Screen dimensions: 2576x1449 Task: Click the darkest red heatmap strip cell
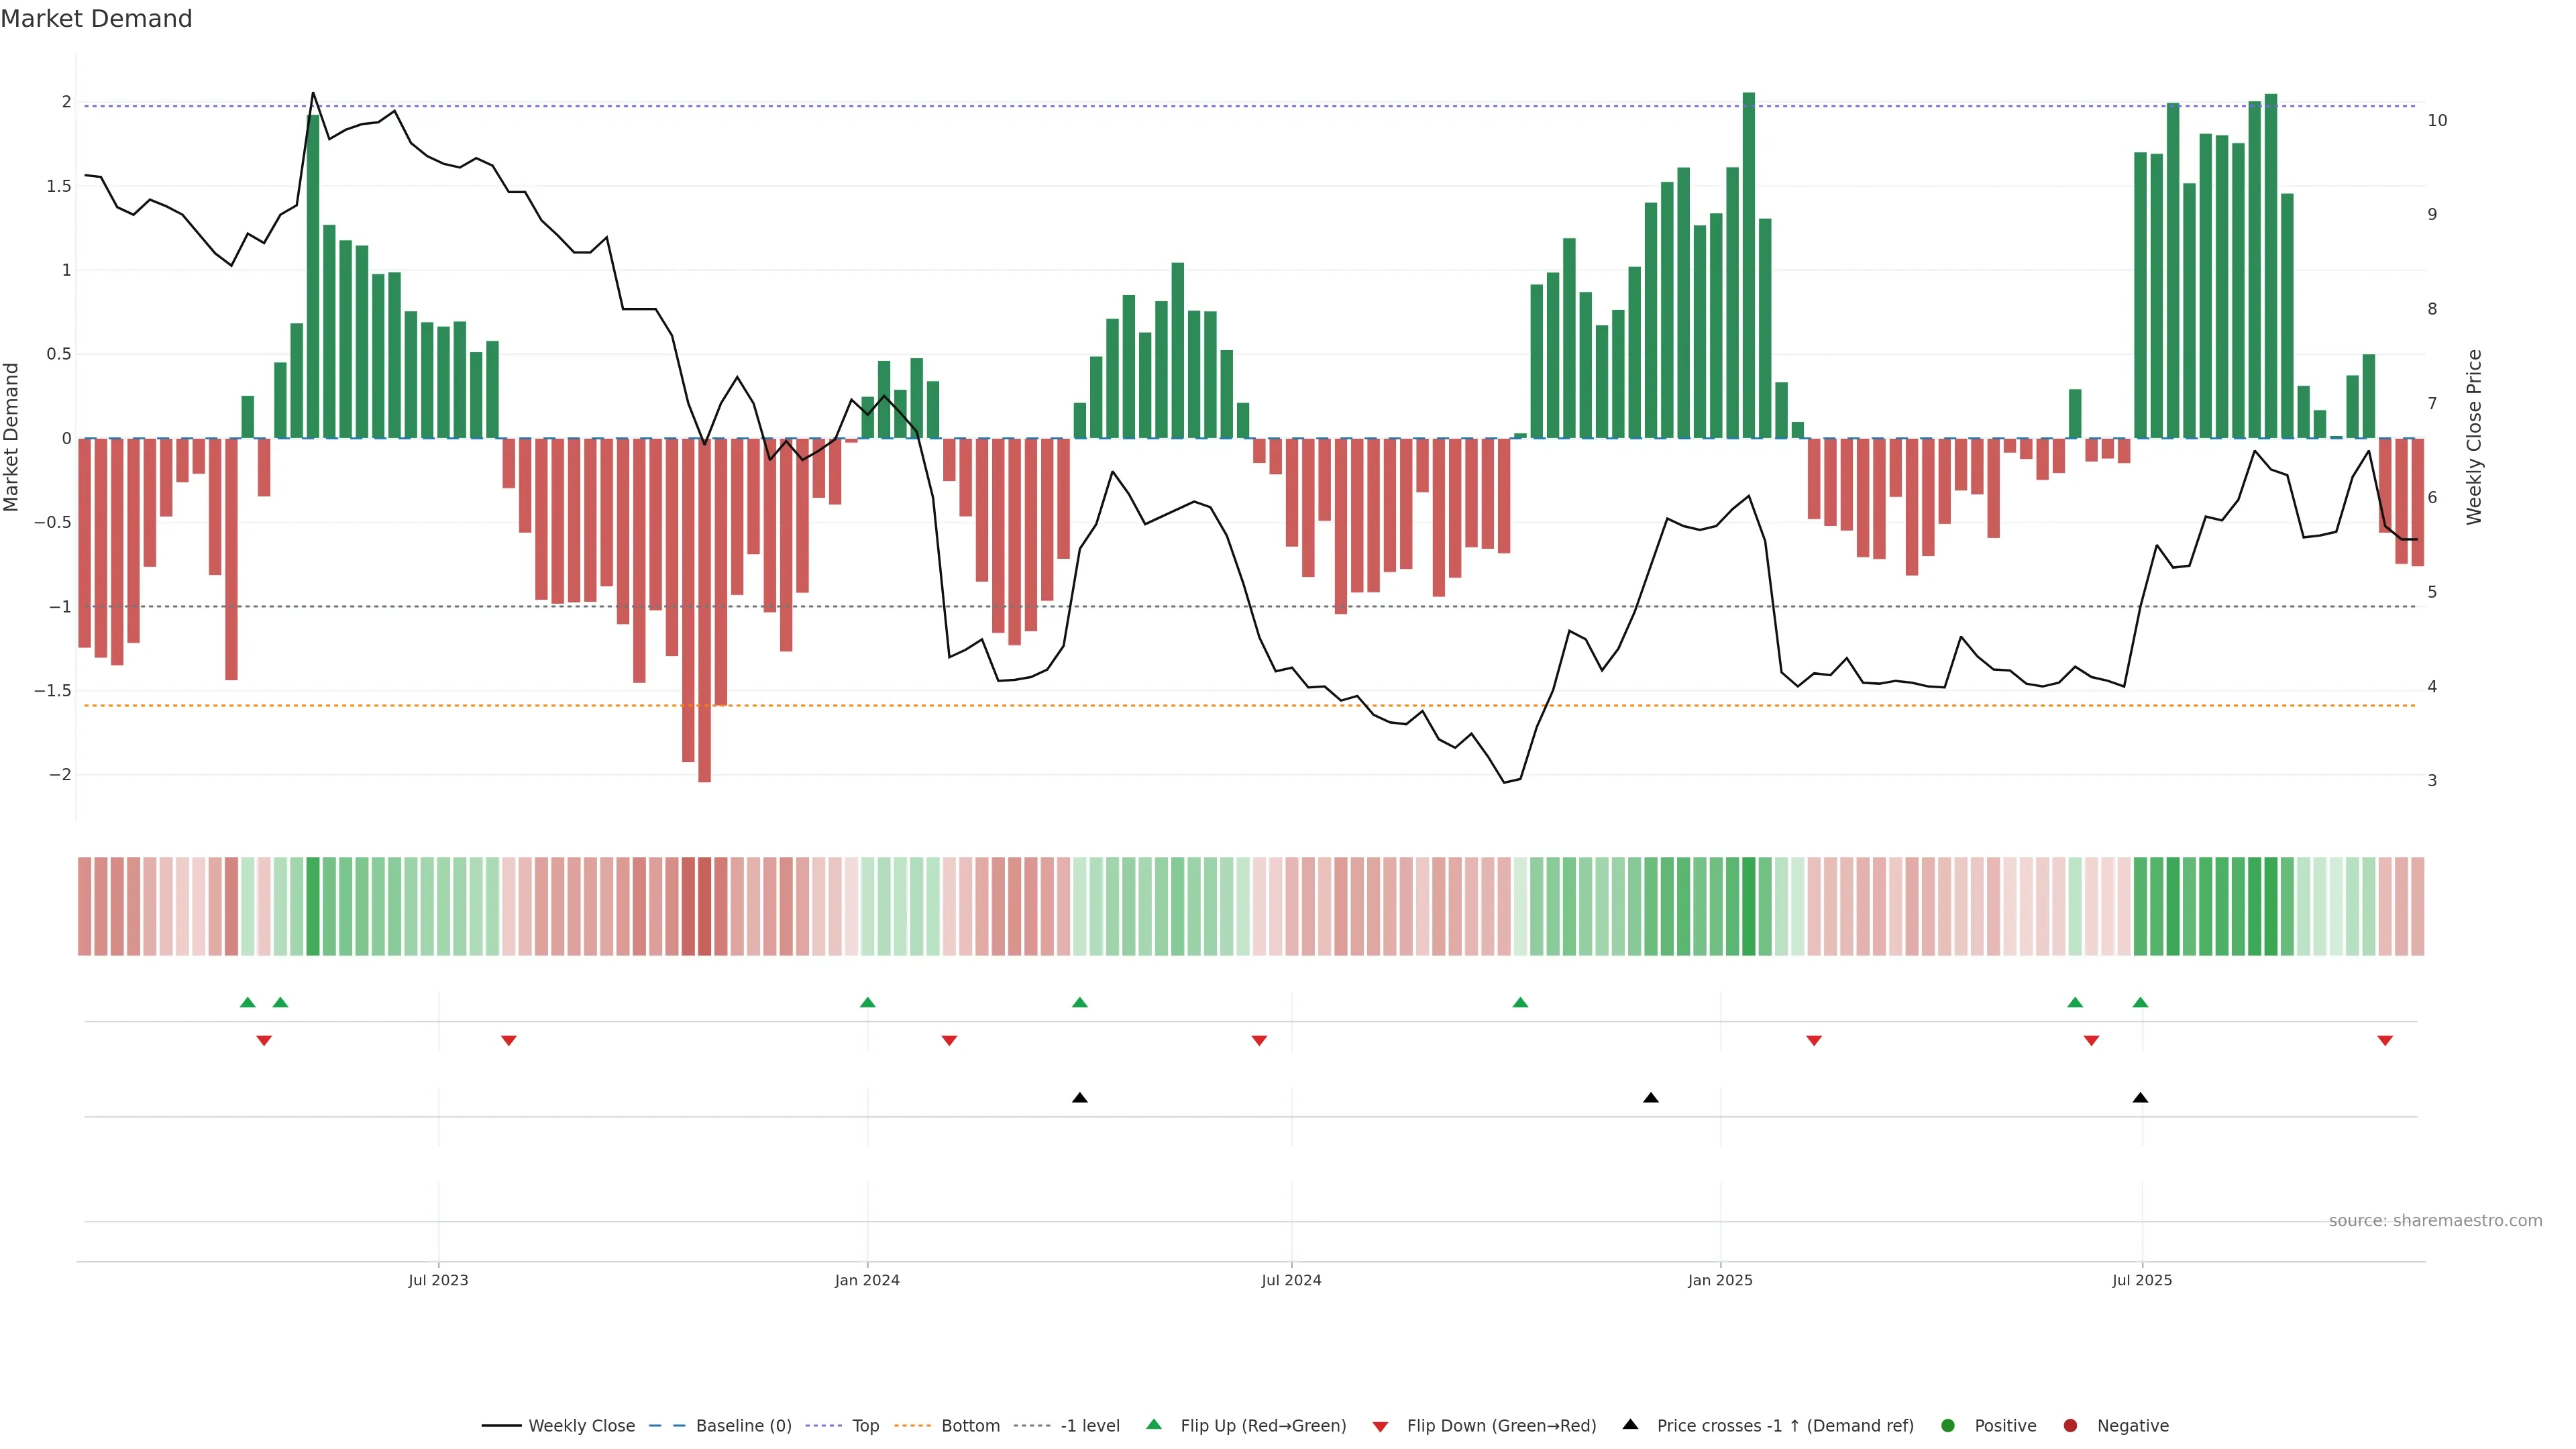[704, 906]
